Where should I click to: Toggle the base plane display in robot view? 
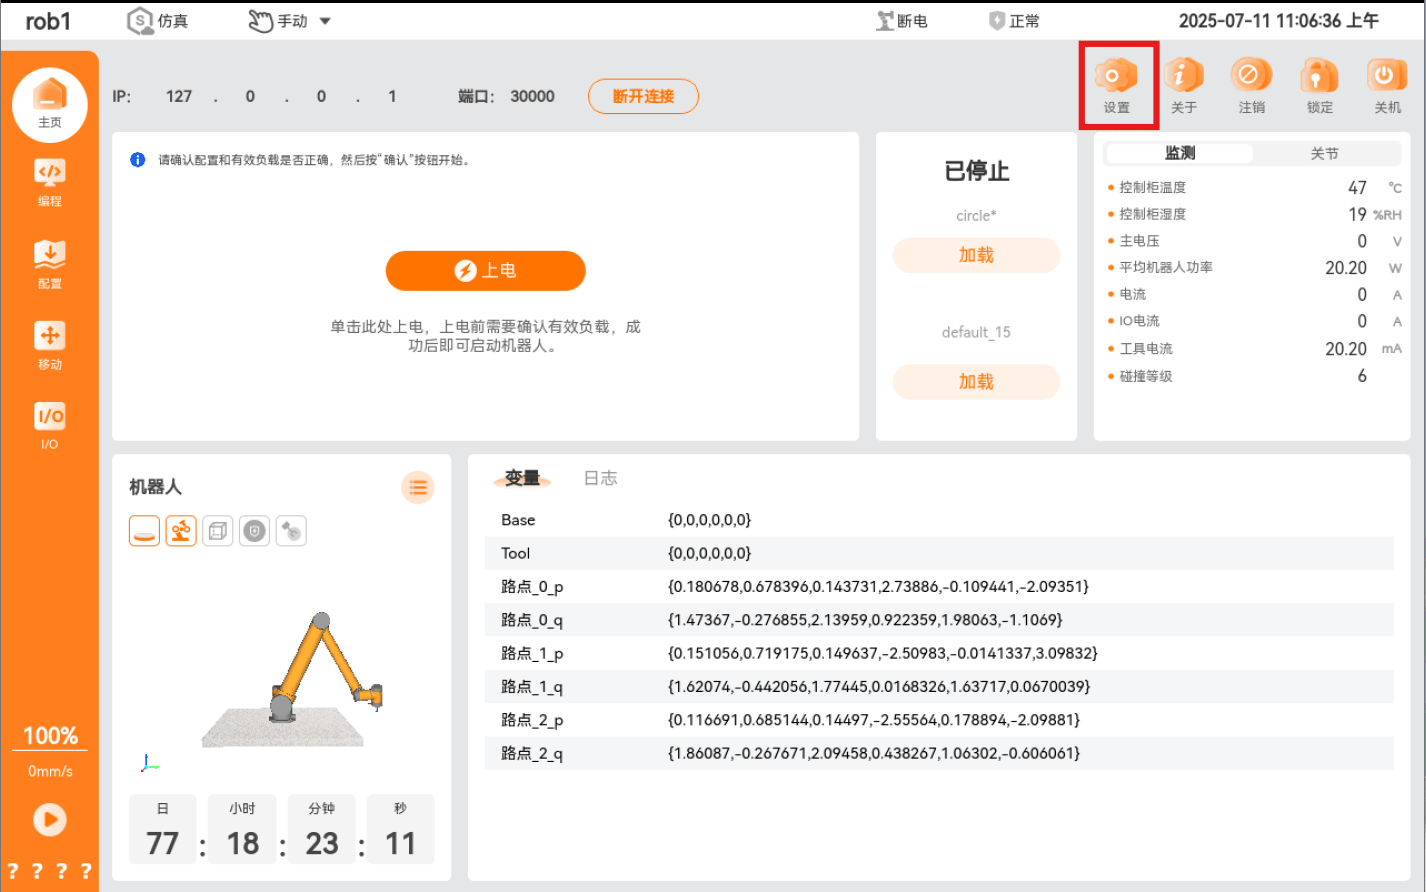[x=145, y=531]
